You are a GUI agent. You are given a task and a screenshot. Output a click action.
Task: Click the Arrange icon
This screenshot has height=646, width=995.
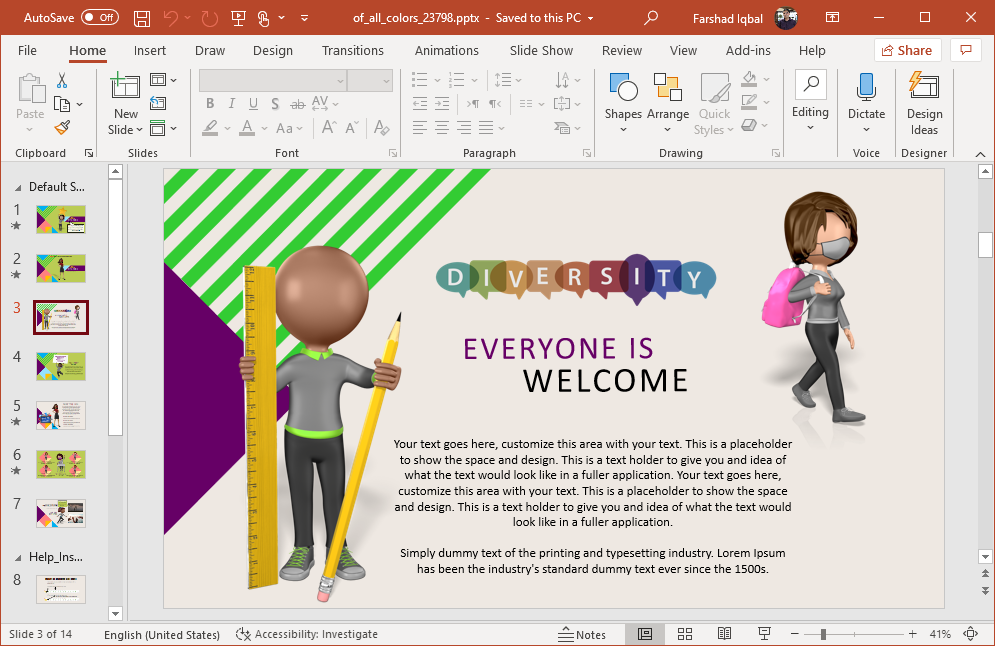[667, 97]
